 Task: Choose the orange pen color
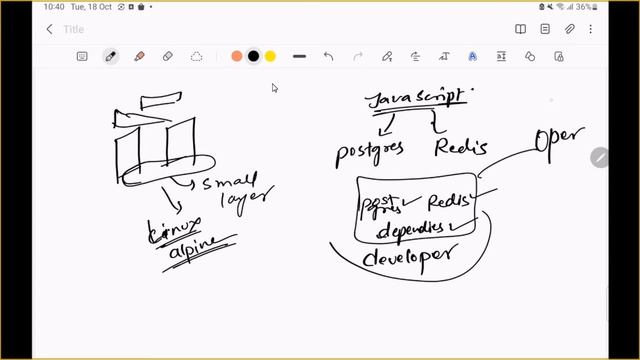[x=237, y=56]
